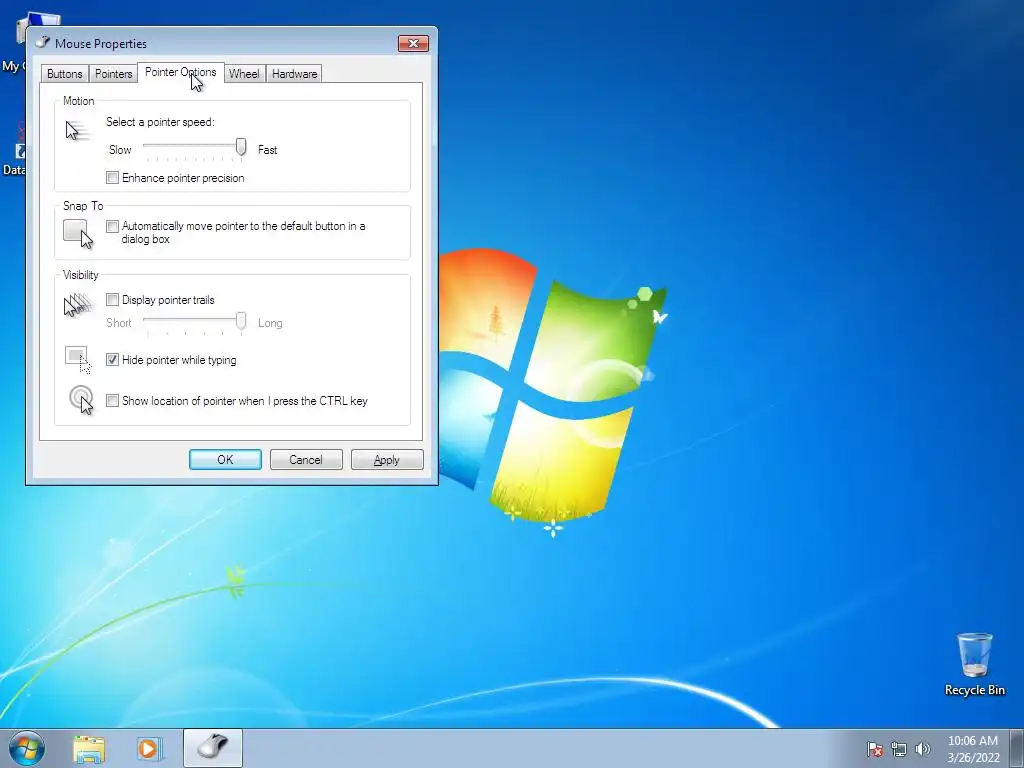Close the Mouse Properties dialog
1024x768 pixels.
pyautogui.click(x=413, y=44)
